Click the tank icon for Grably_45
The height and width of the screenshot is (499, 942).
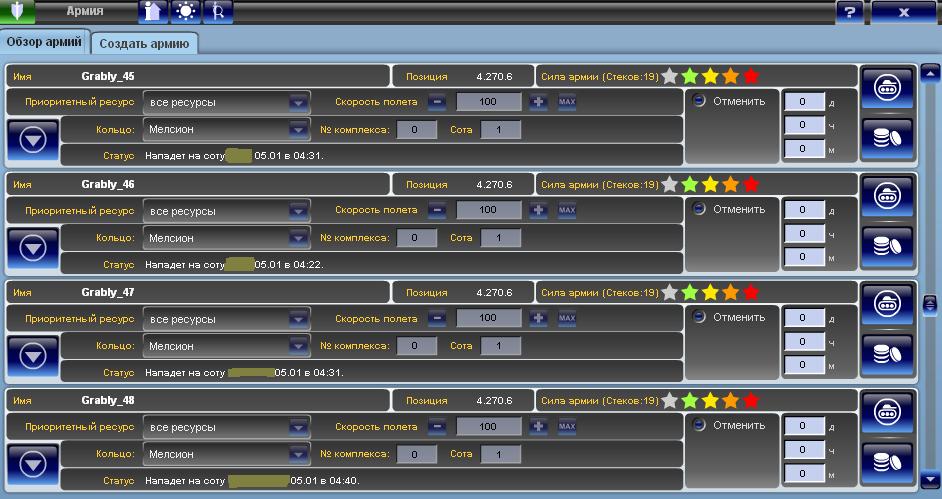pyautogui.click(x=887, y=87)
